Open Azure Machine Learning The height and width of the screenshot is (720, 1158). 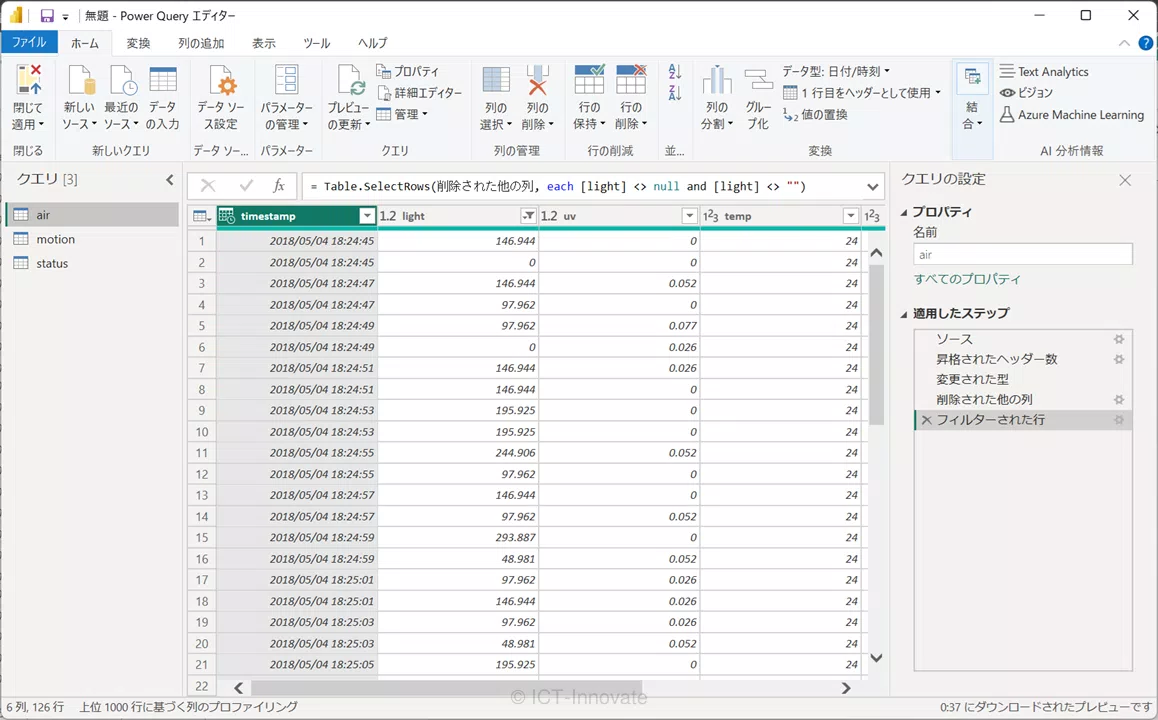[1072, 114]
